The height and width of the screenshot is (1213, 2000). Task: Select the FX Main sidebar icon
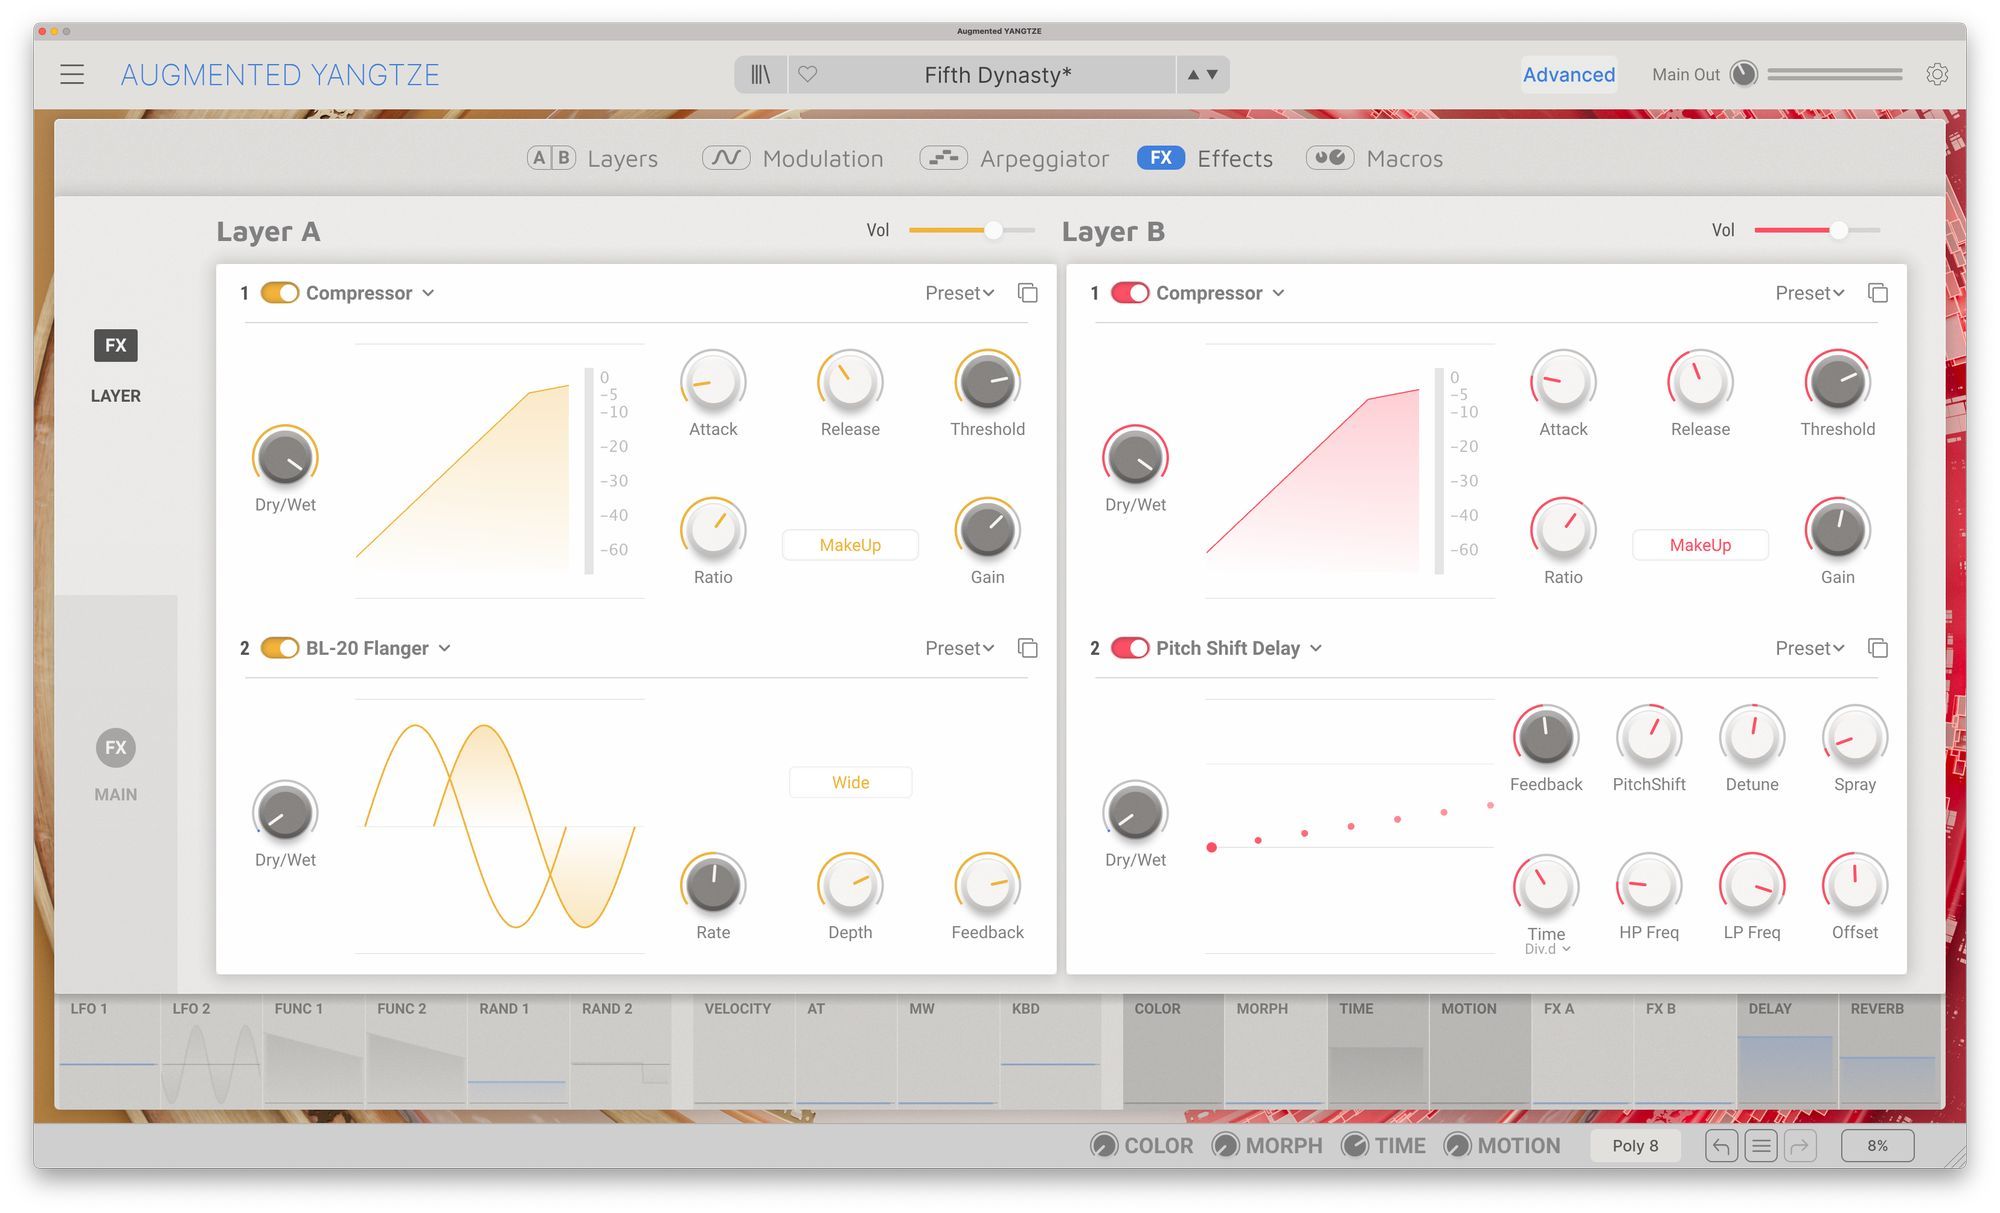pos(116,748)
